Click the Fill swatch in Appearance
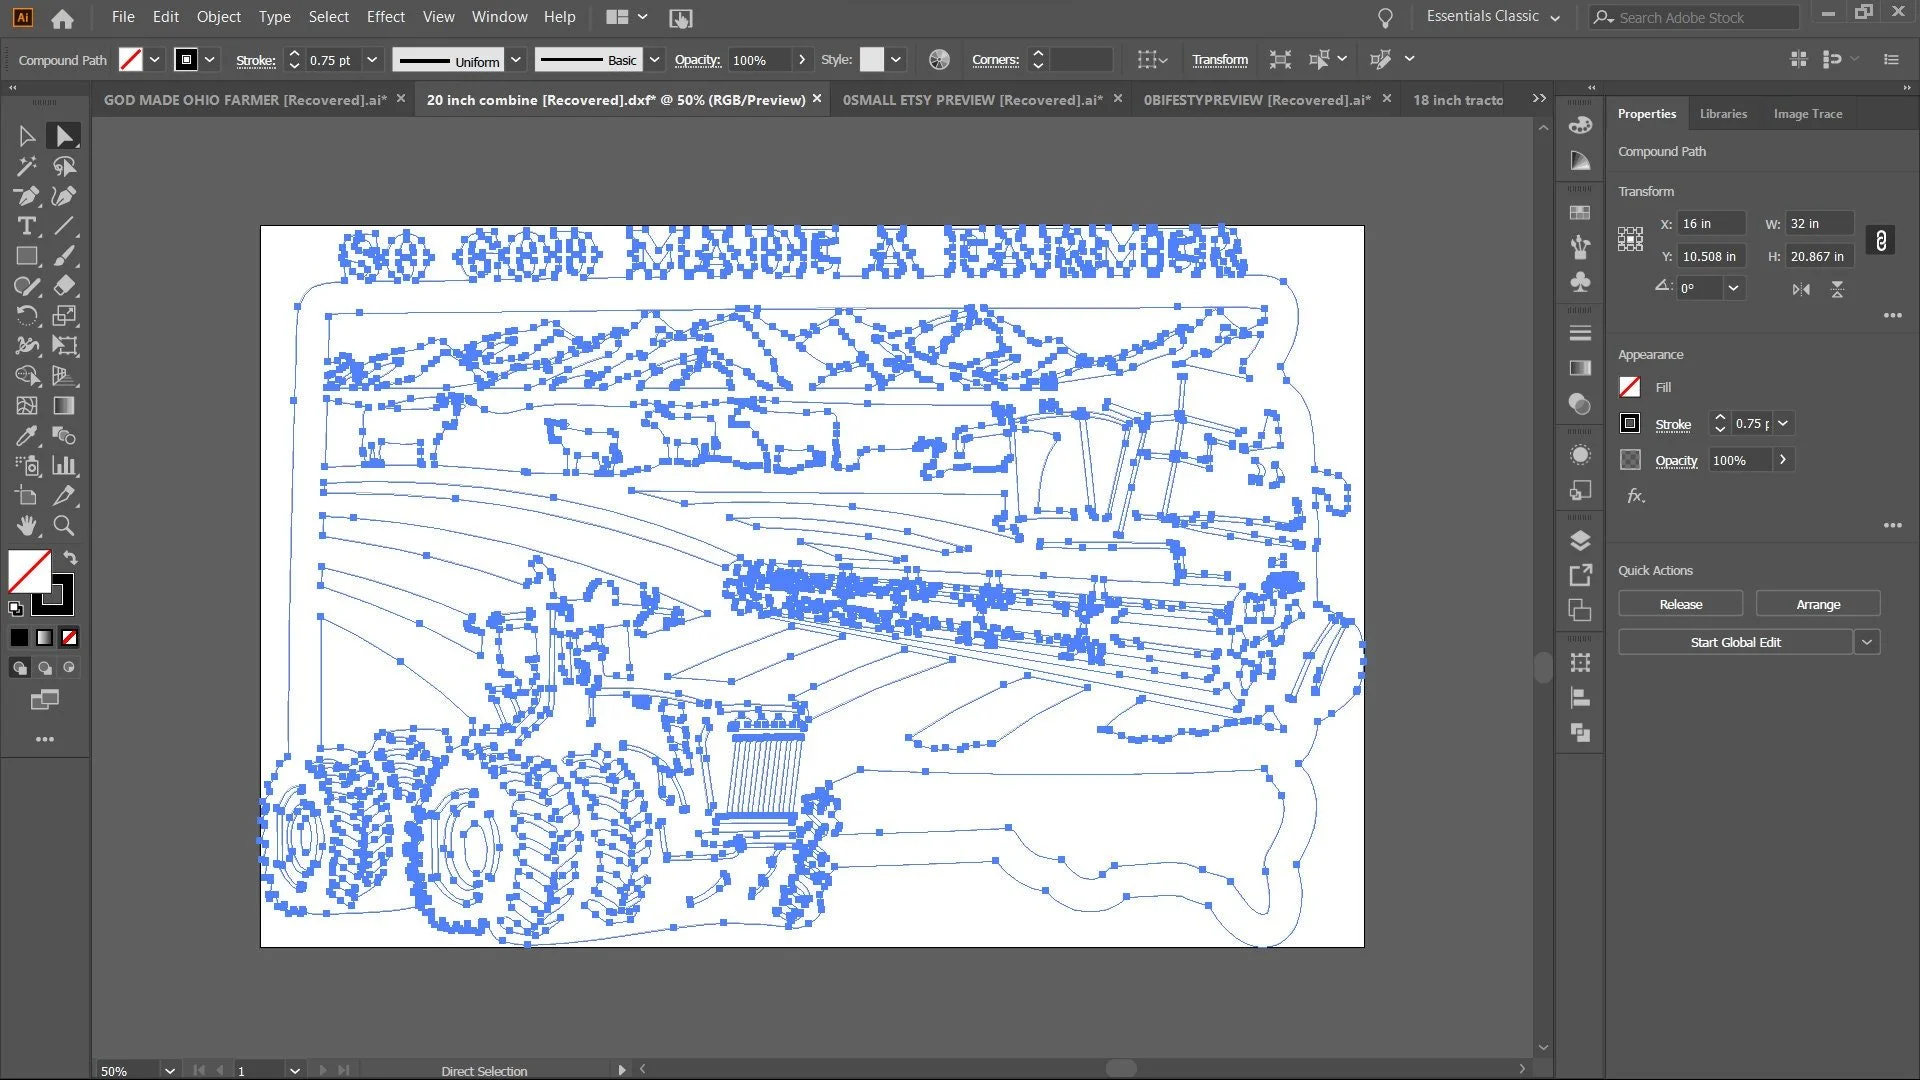The height and width of the screenshot is (1080, 1920). 1630,387
